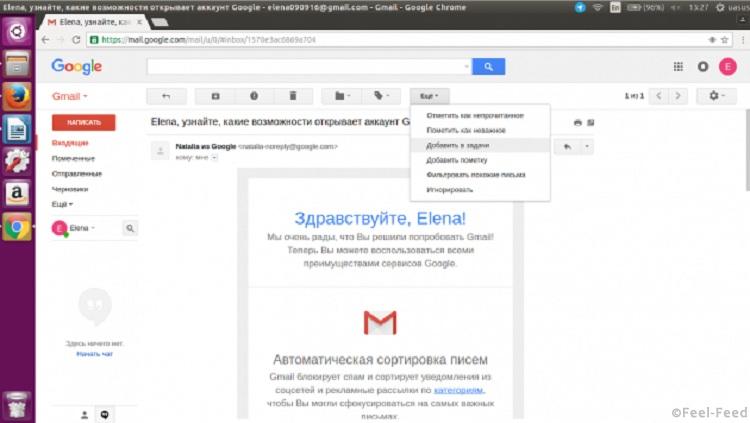The width and height of the screenshot is (750, 423).
Task: Switch to Hangouts conversations icon
Action: point(104,414)
